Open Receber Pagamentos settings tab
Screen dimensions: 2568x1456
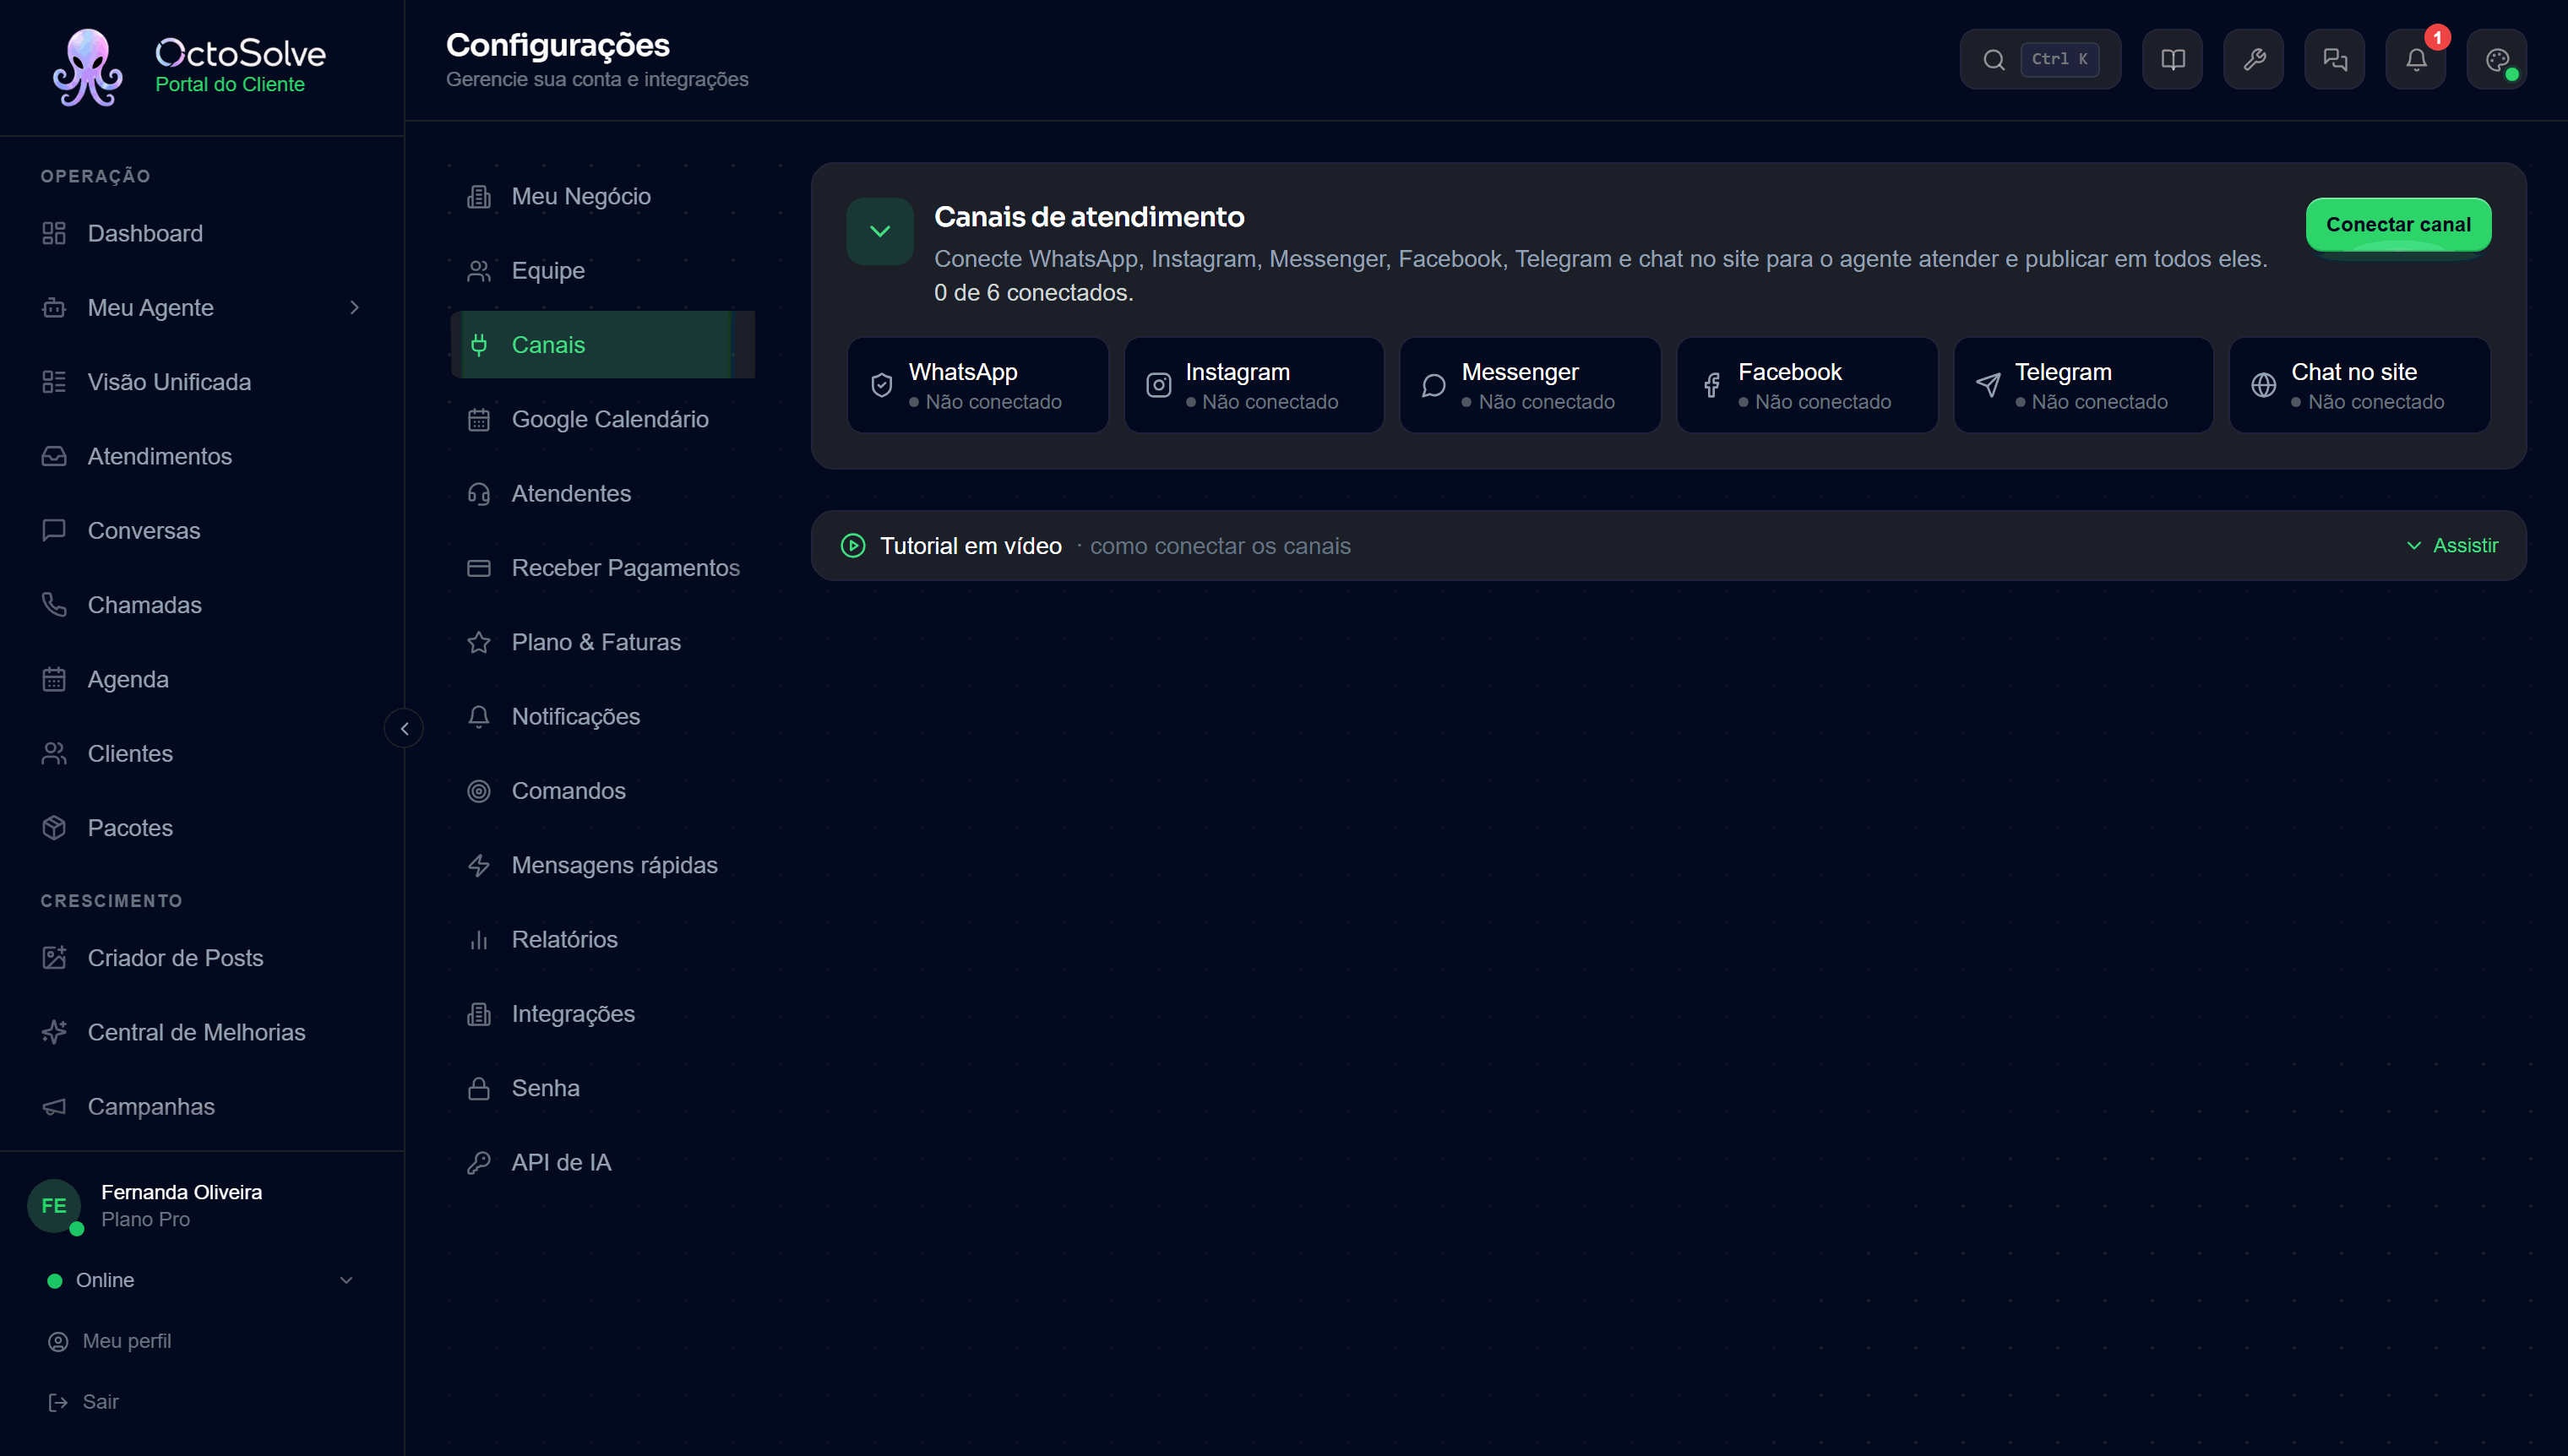(603, 568)
